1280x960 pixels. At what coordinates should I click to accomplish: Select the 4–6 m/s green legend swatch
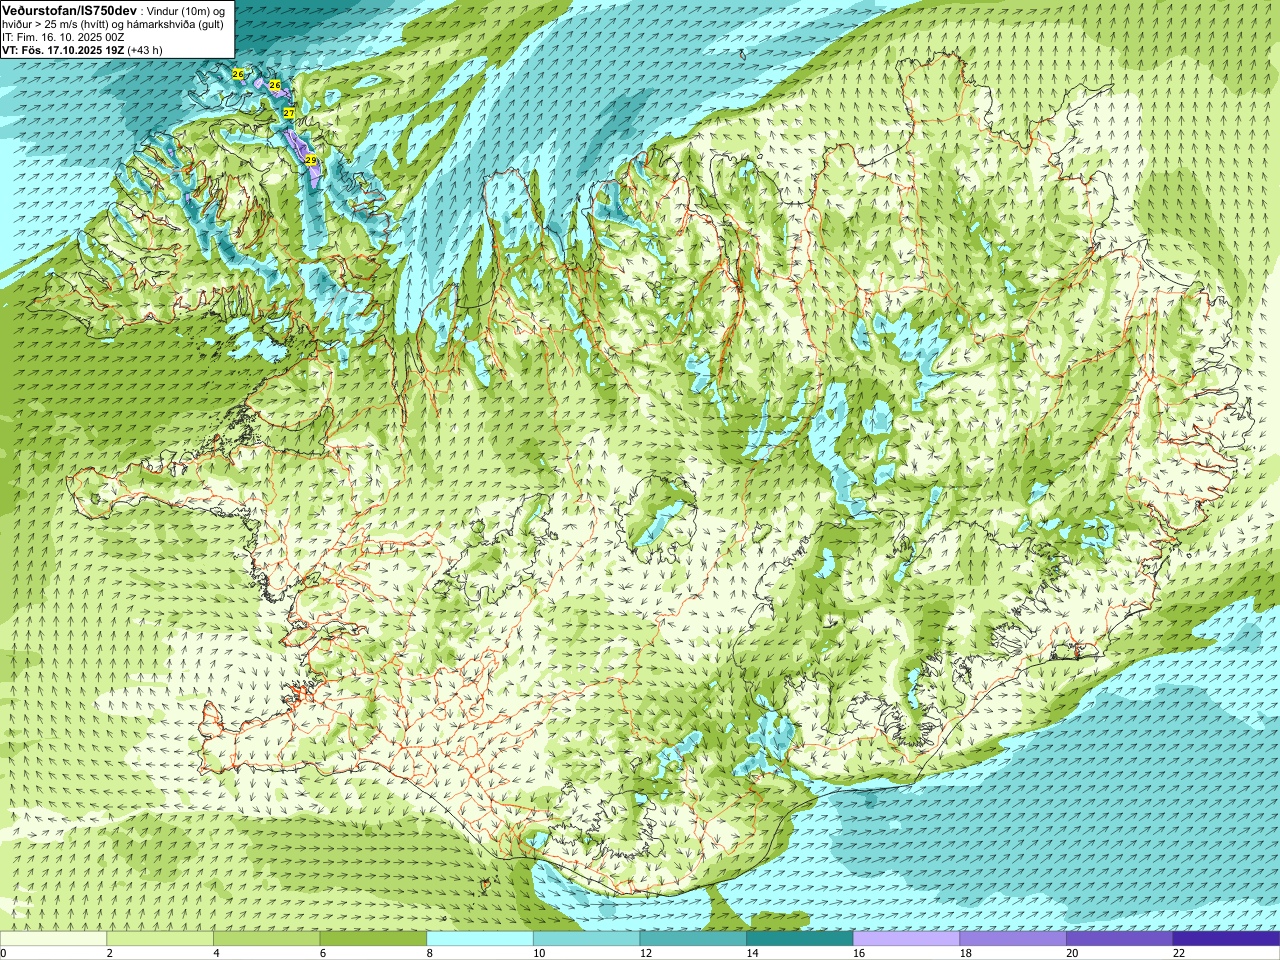267,939
